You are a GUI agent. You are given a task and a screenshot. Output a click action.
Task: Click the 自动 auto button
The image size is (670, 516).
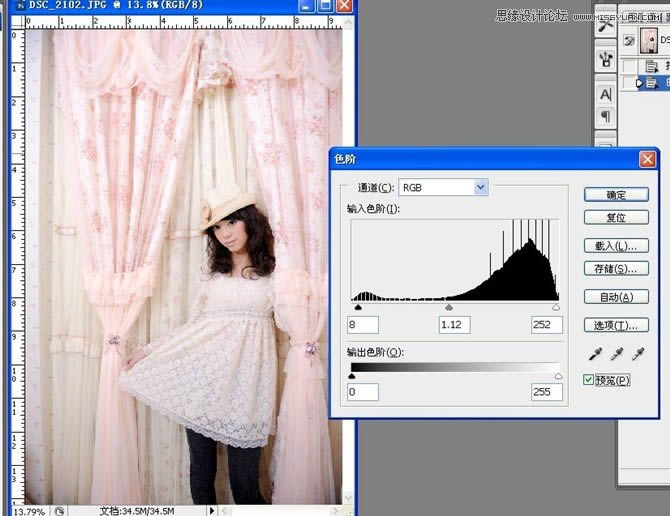[616, 297]
